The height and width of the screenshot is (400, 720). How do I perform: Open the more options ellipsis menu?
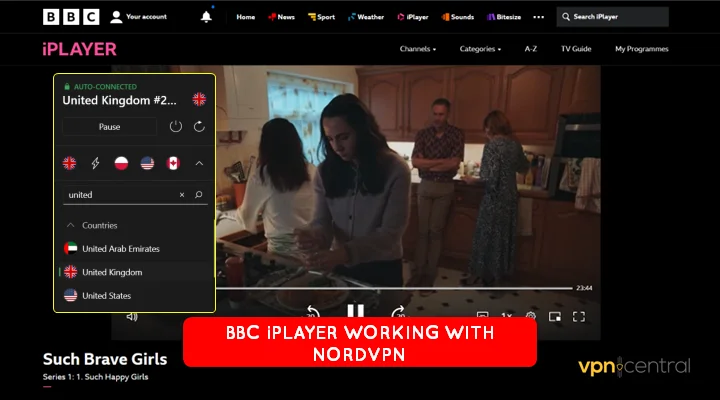(539, 17)
